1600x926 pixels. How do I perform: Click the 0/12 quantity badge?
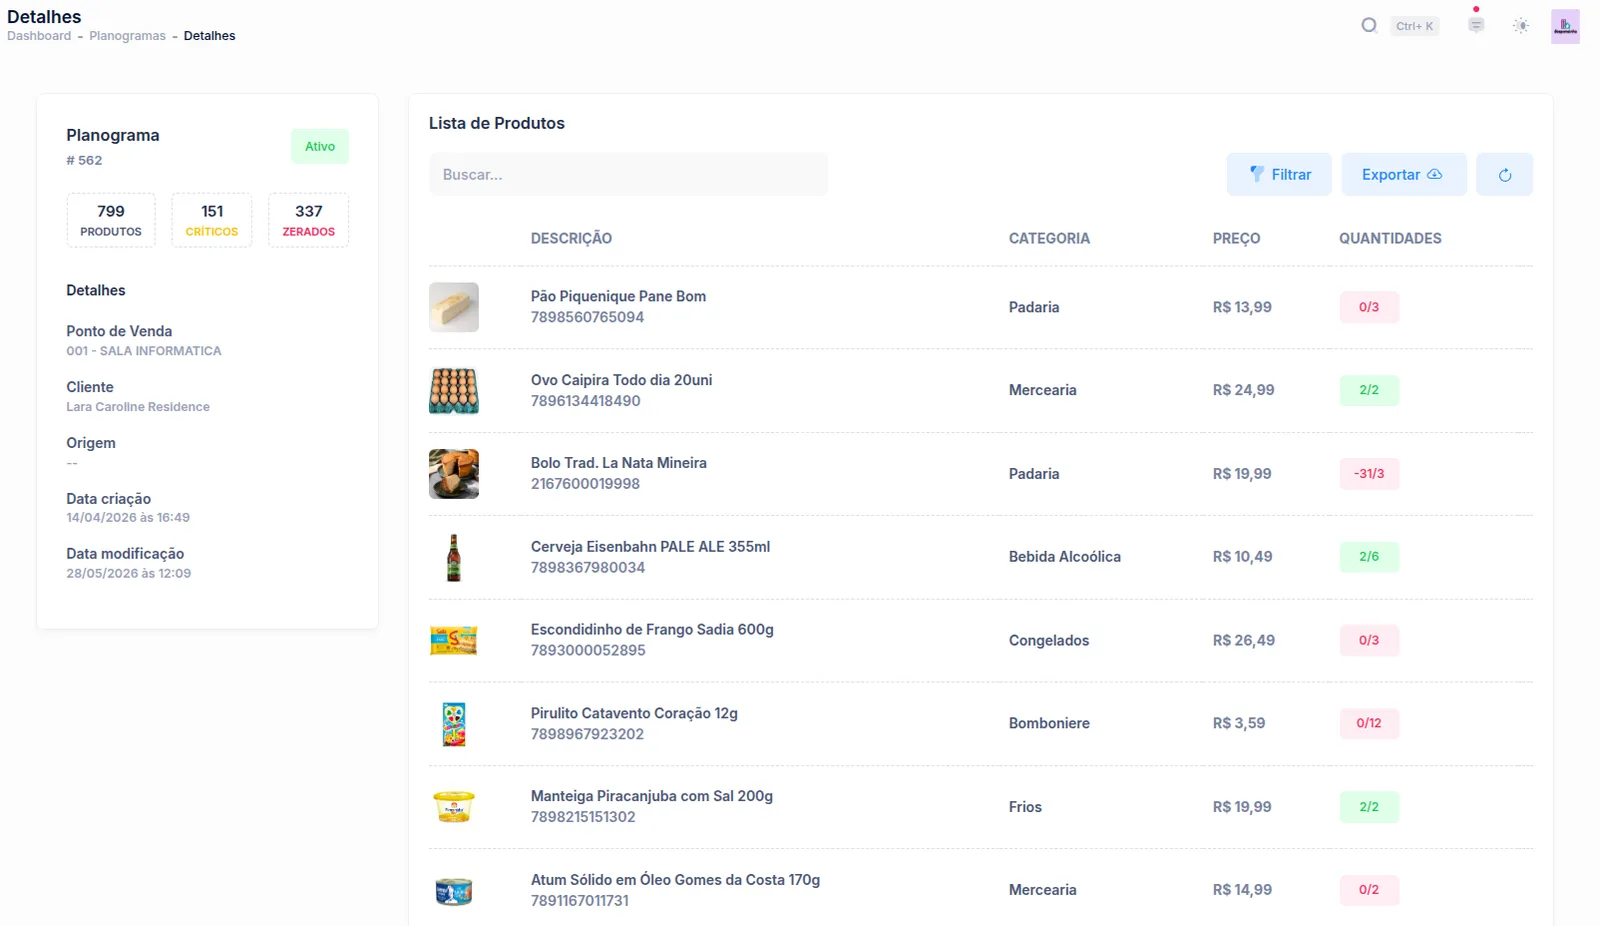point(1369,723)
